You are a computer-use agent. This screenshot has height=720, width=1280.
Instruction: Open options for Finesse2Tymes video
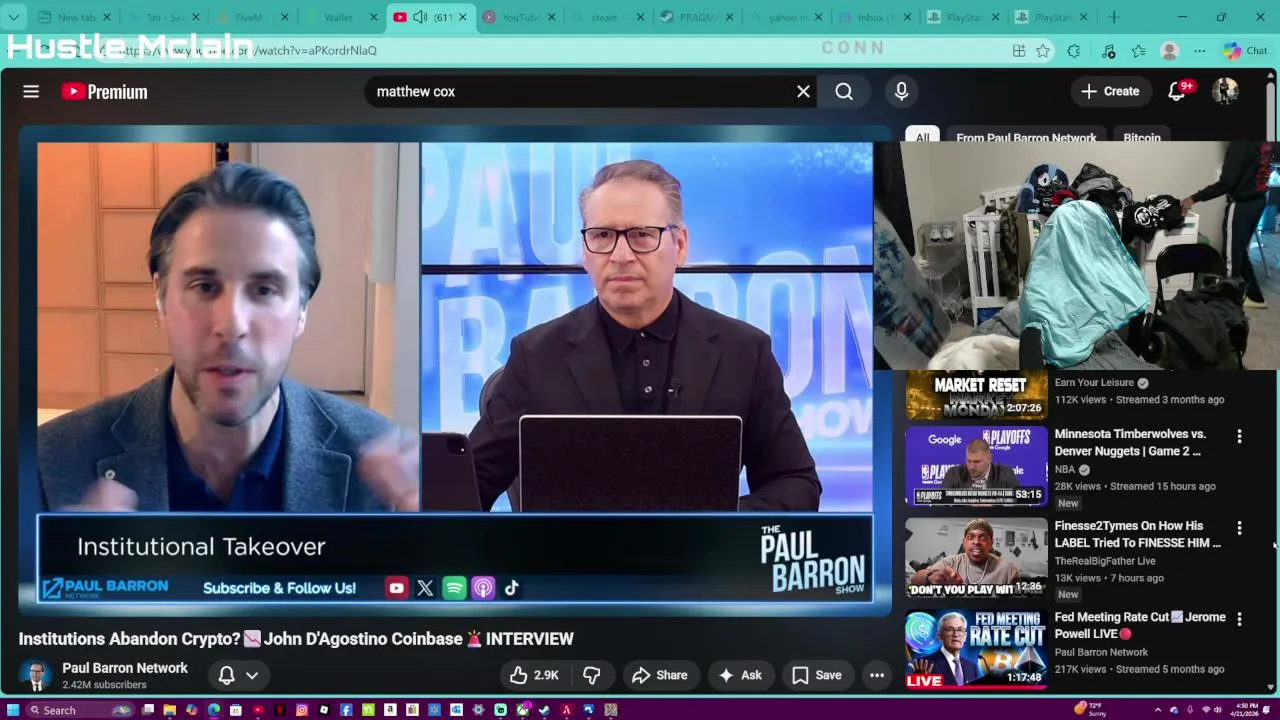coord(1239,528)
